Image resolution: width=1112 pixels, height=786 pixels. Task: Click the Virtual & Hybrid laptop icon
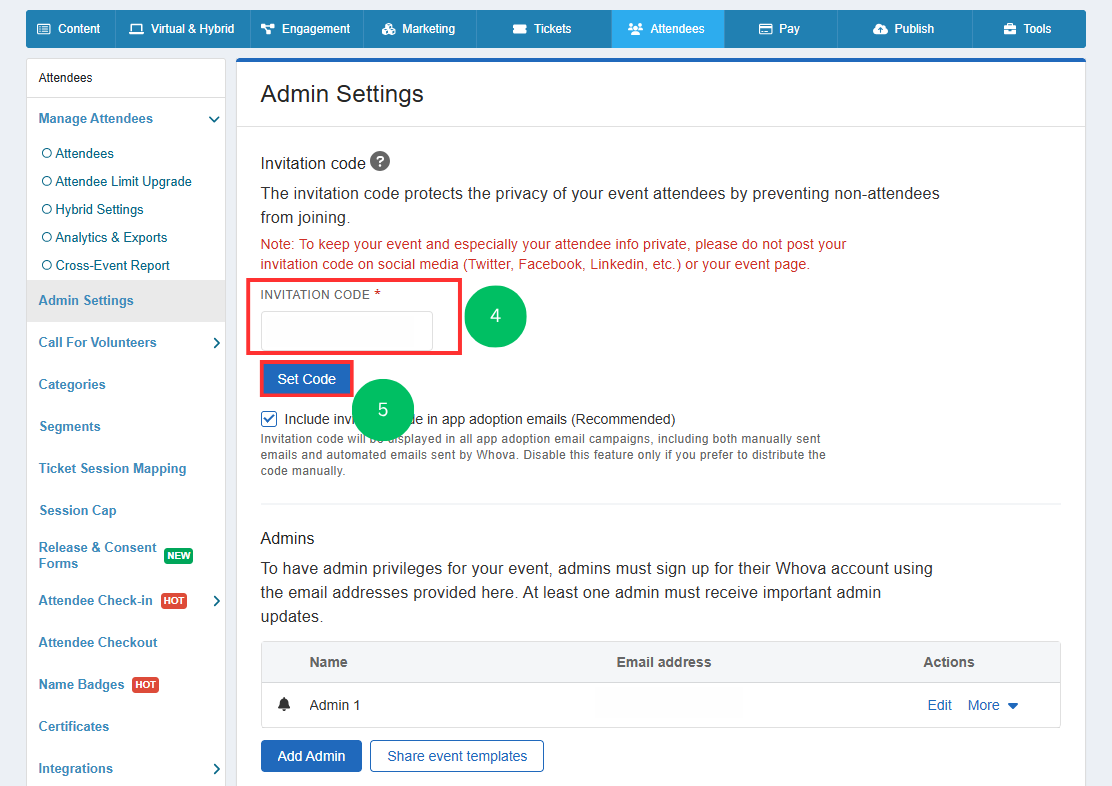pos(136,29)
